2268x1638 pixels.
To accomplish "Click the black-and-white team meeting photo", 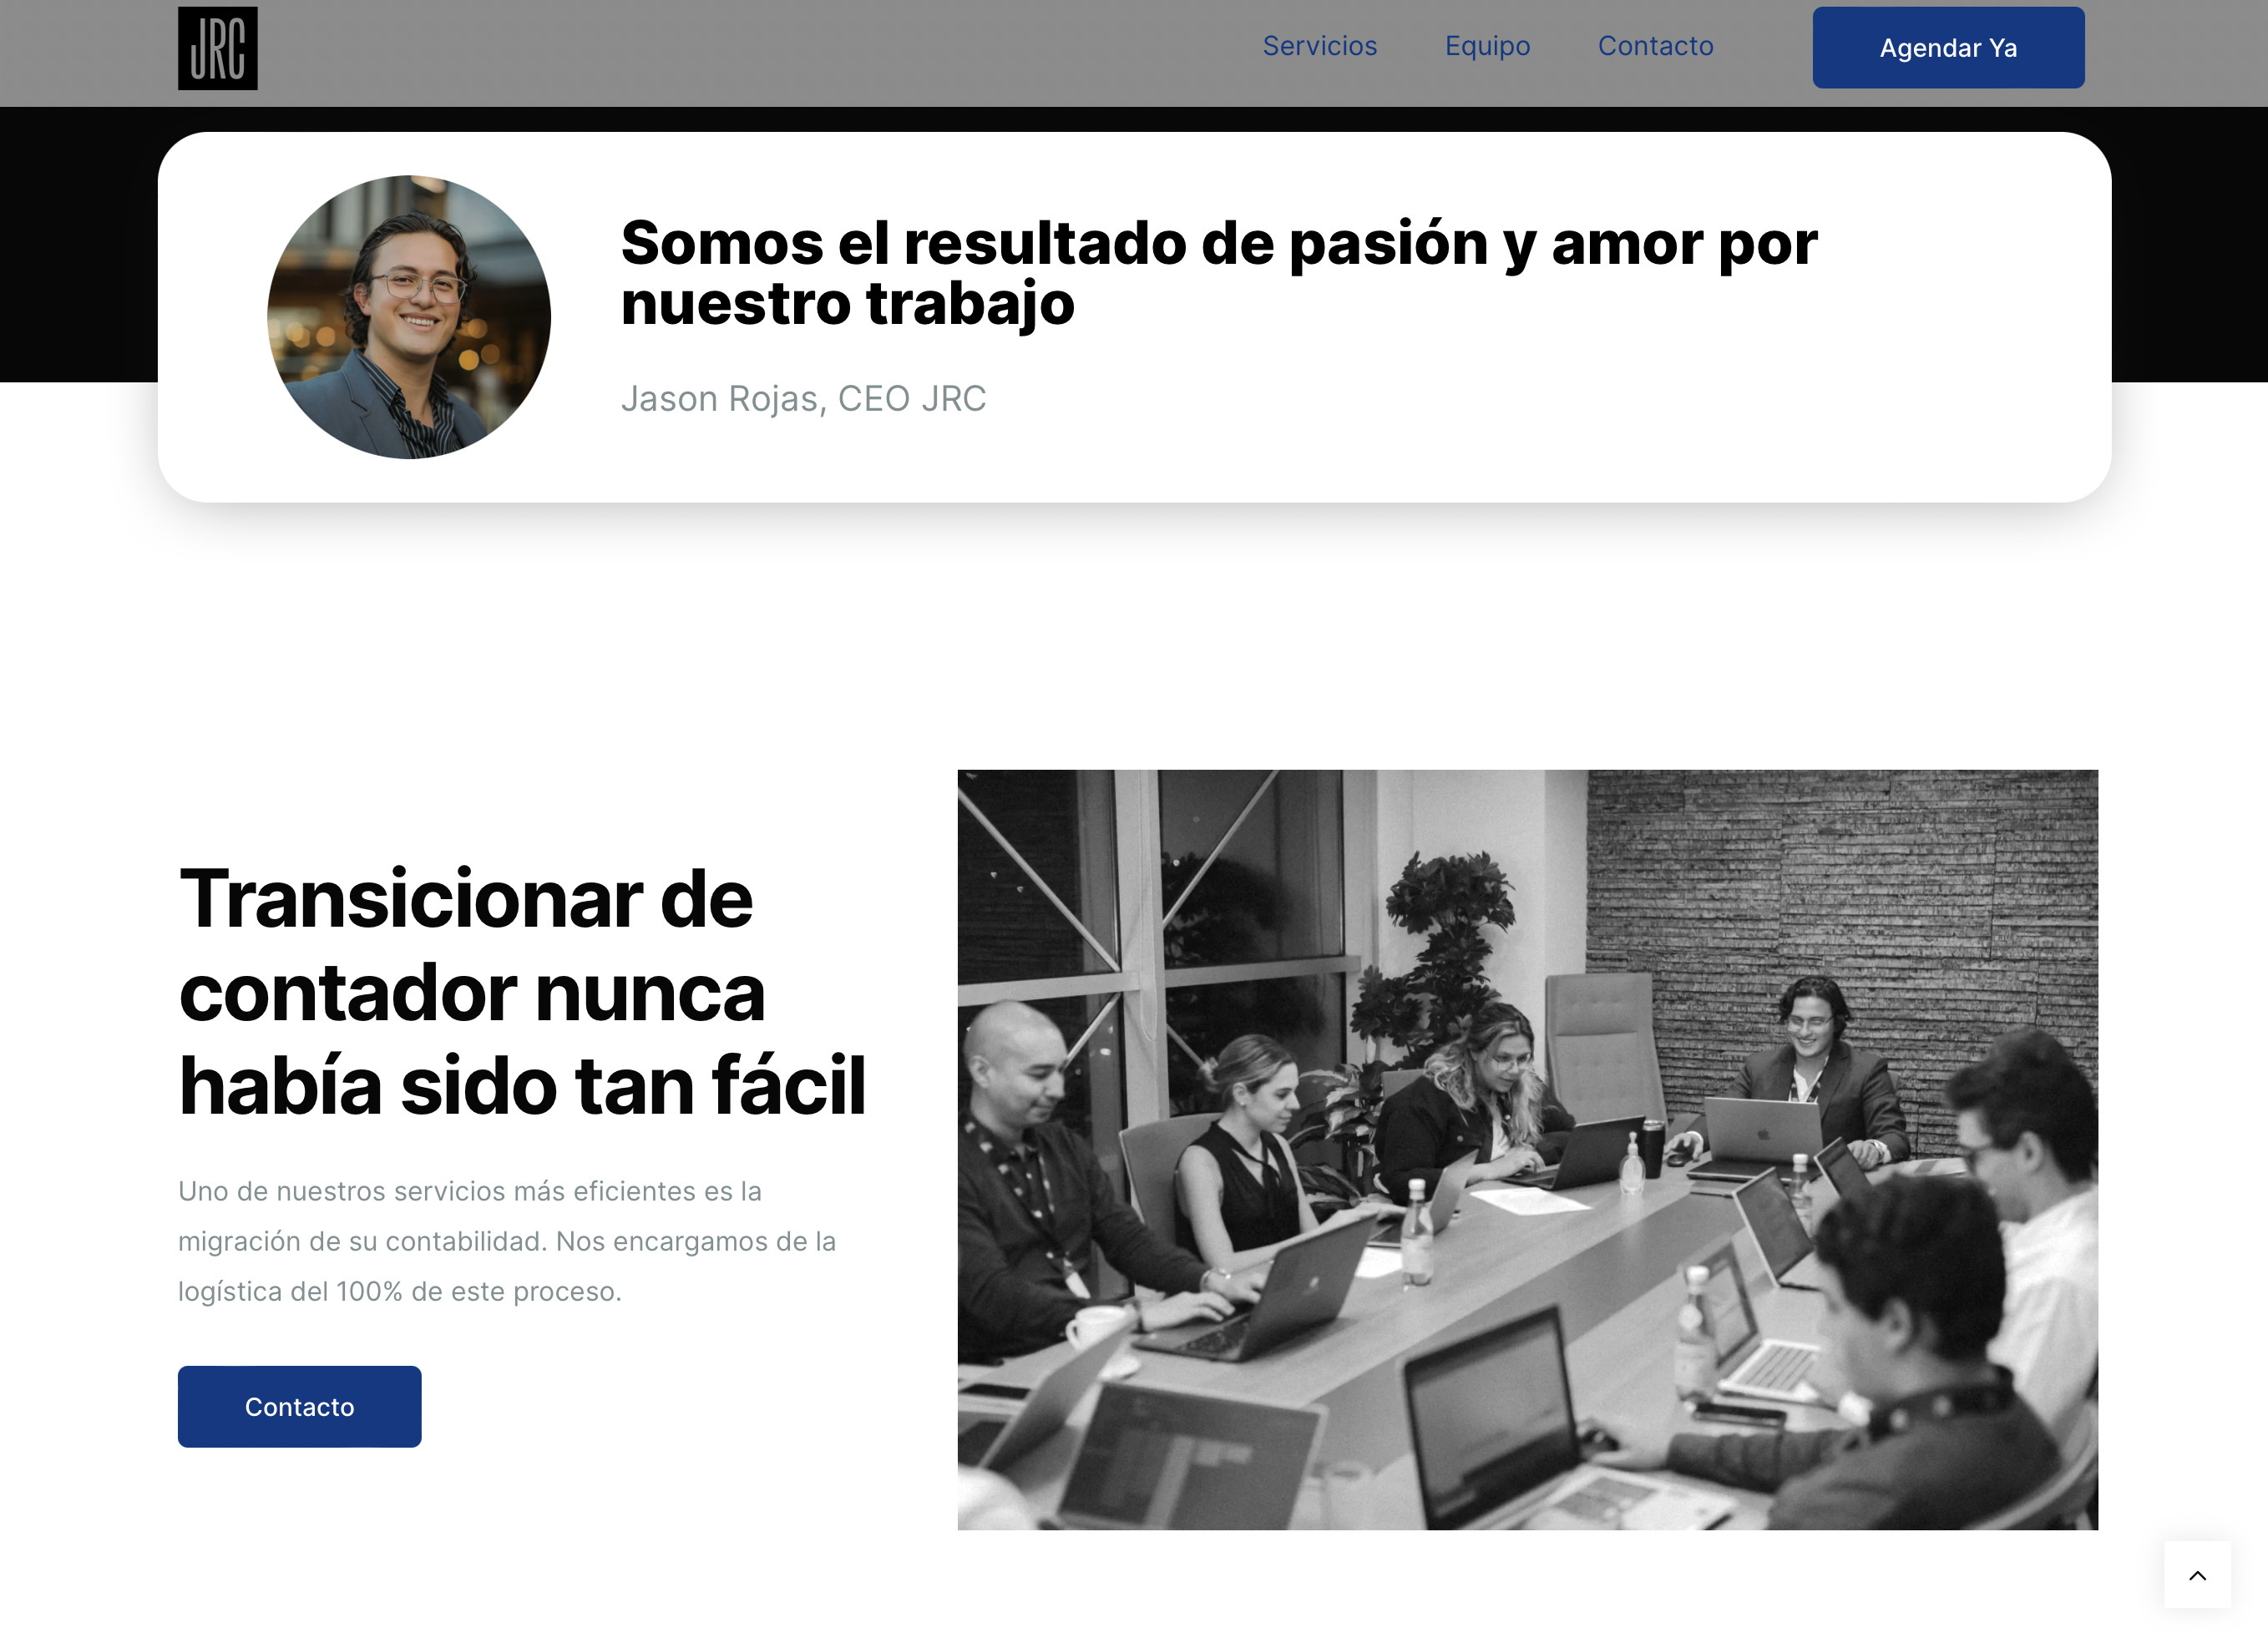I will pos(1527,1149).
